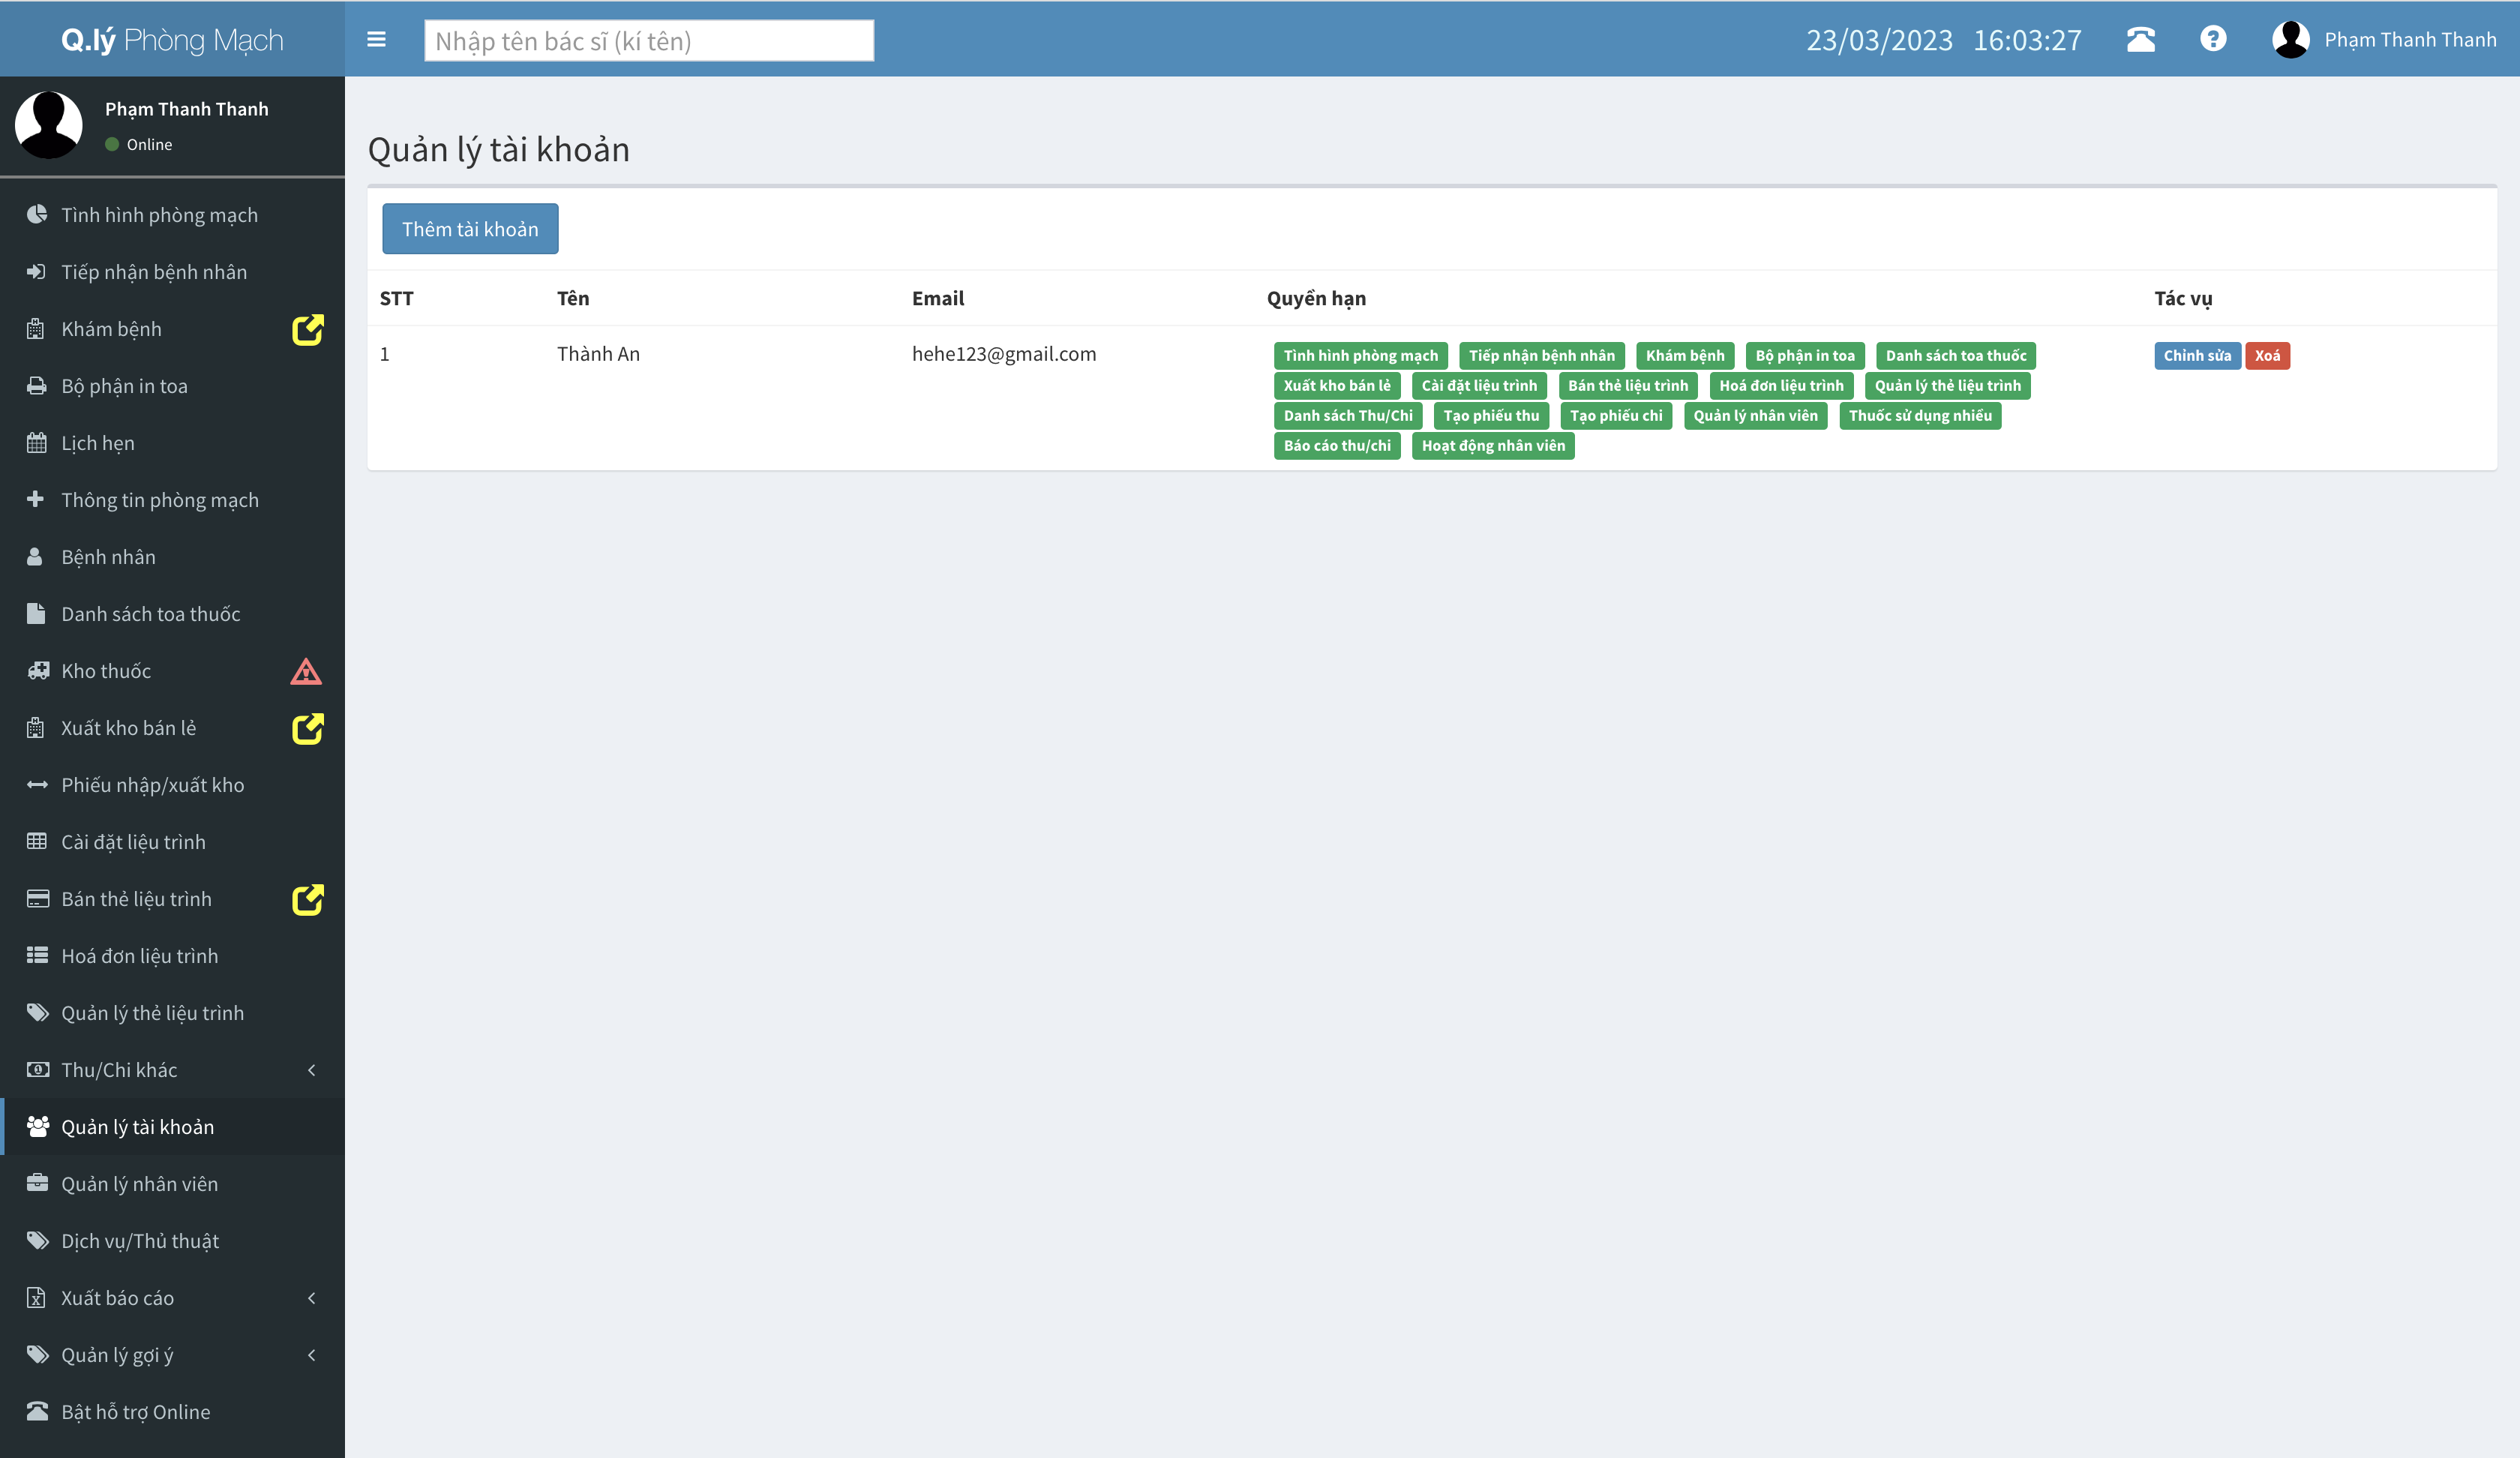Click the Tạo phiếu thu permission badge

1491,416
